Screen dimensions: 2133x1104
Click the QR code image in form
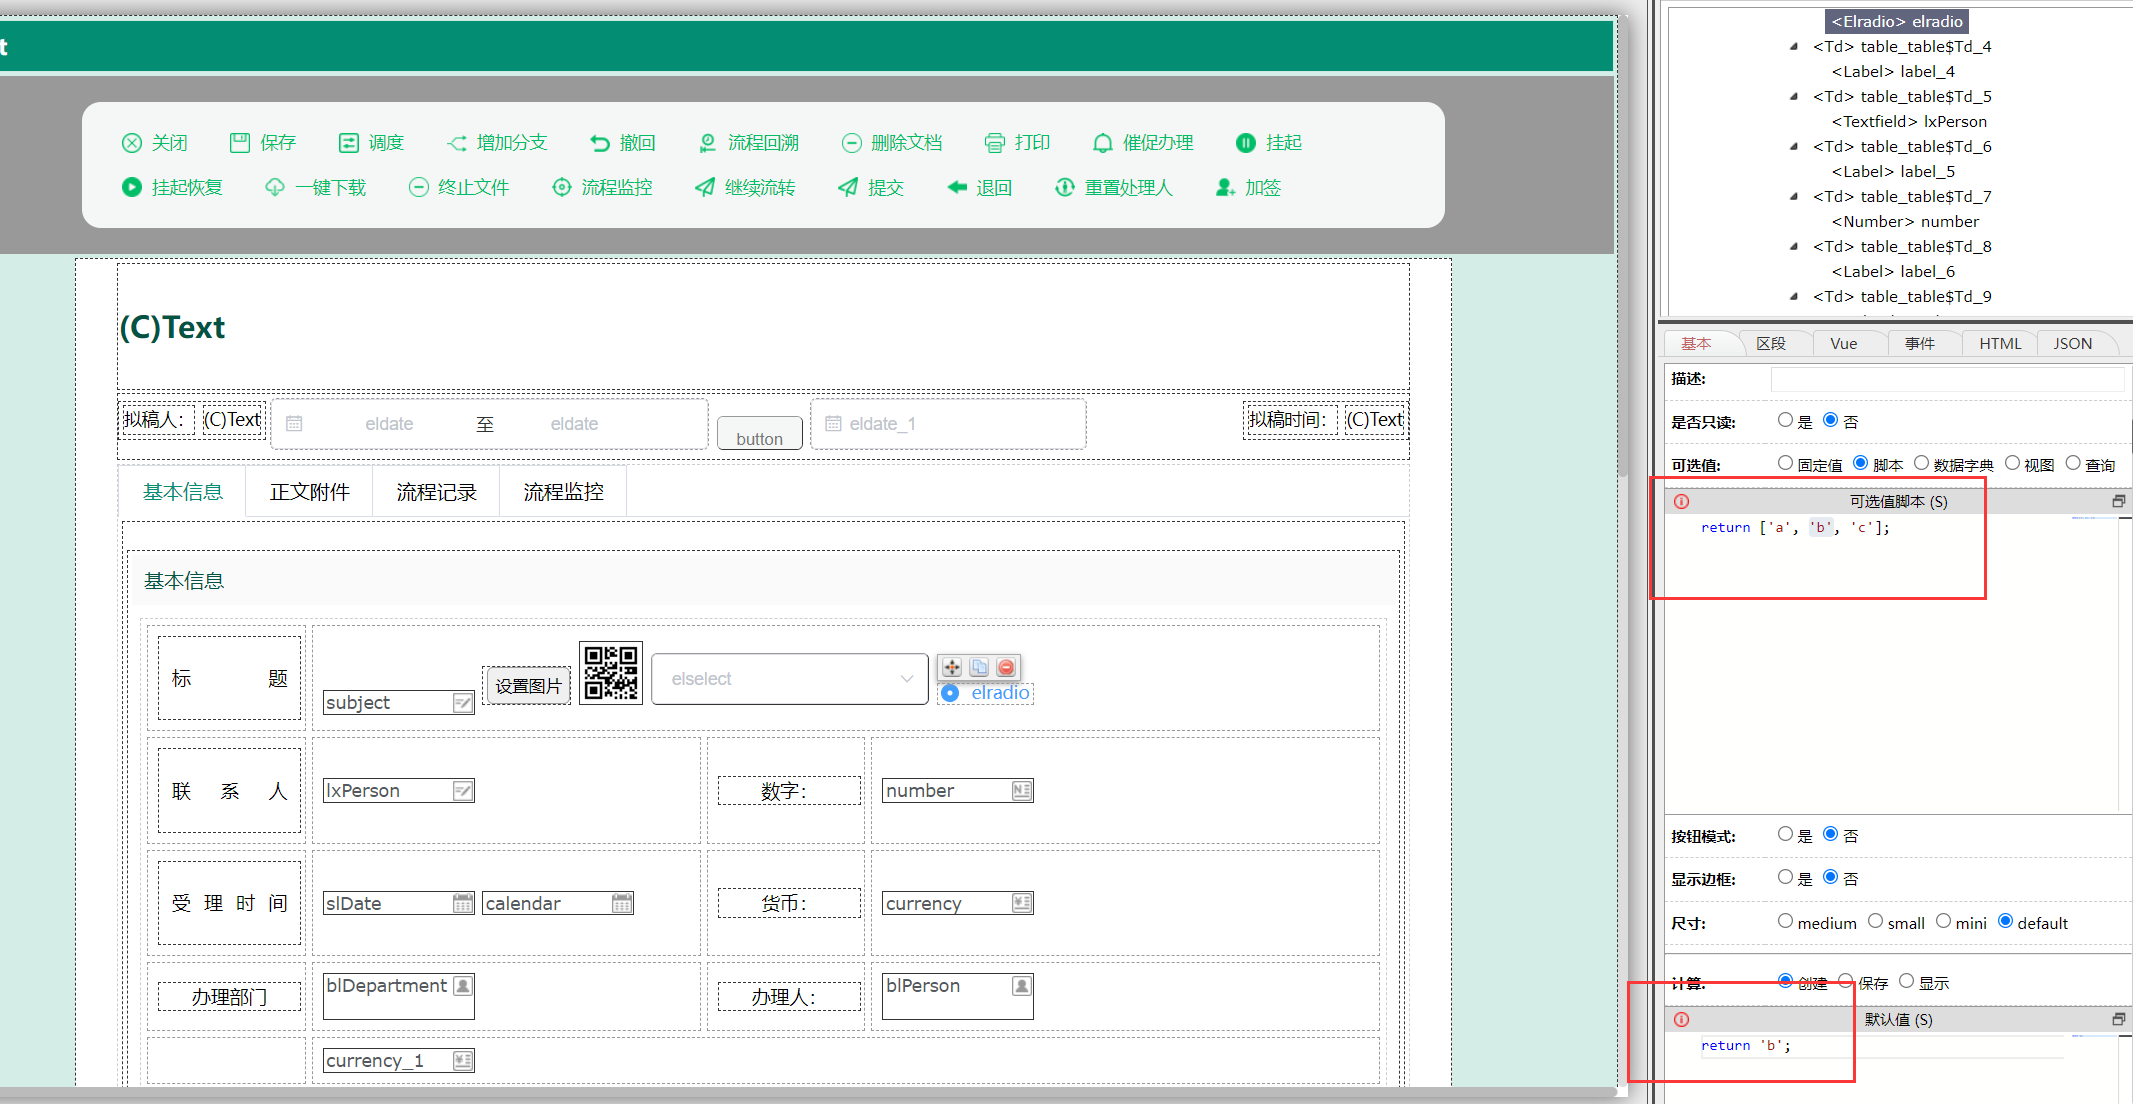610,672
